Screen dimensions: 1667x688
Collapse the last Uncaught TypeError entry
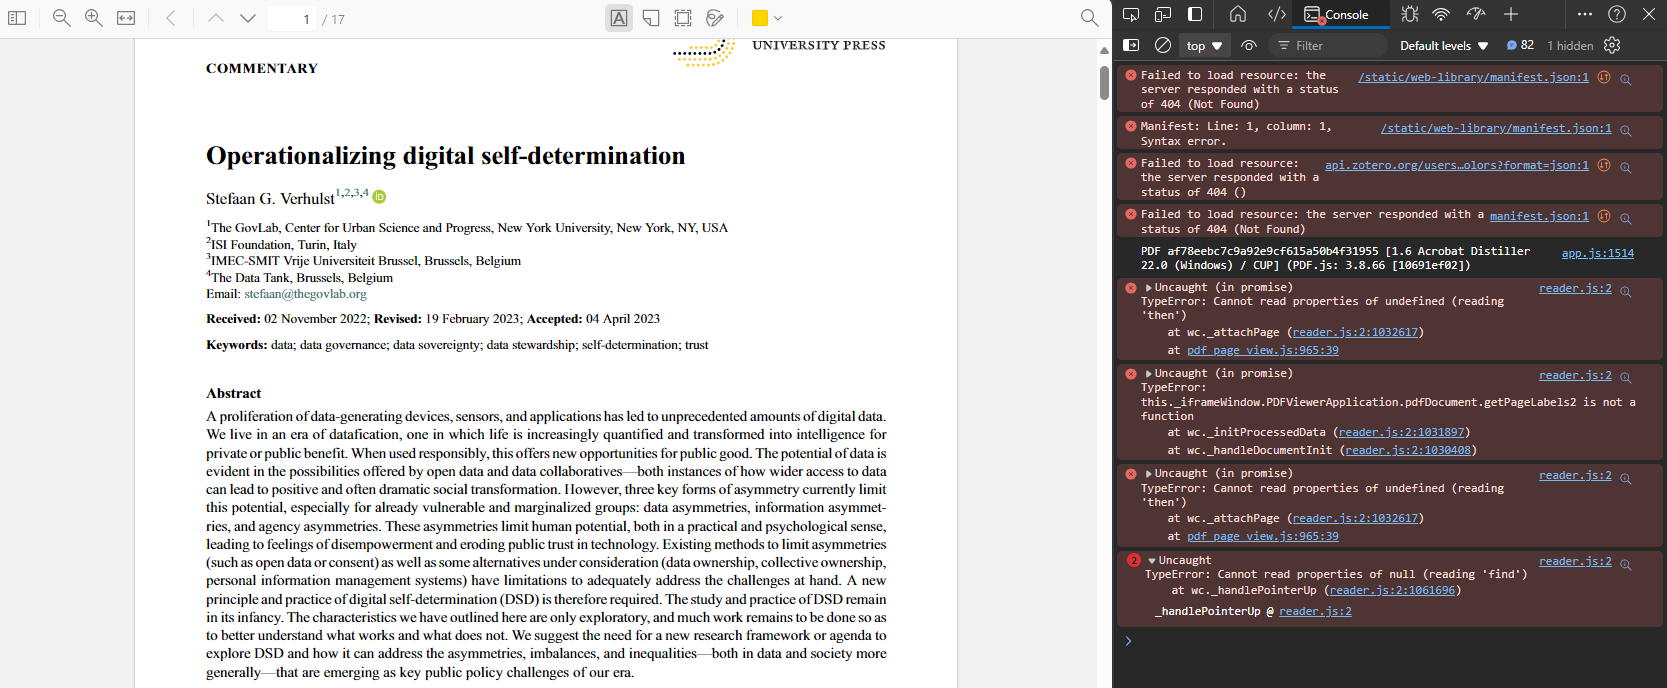(x=1152, y=561)
